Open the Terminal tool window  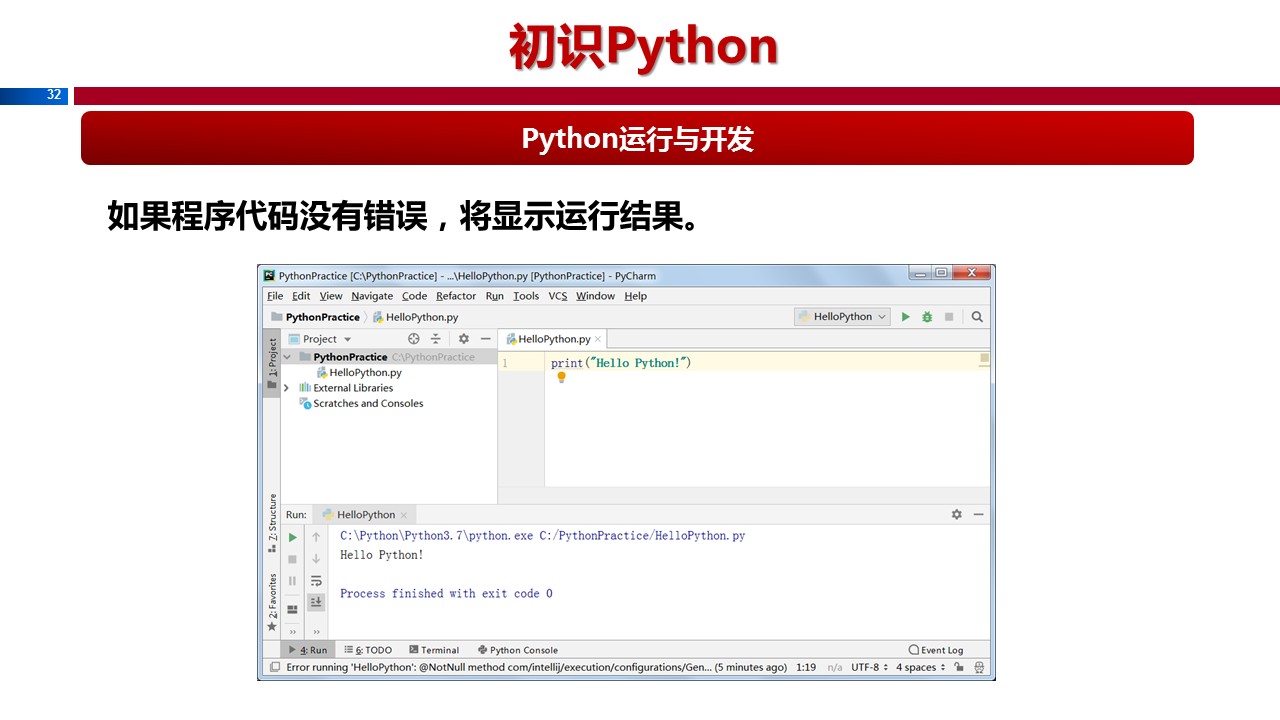[434, 650]
